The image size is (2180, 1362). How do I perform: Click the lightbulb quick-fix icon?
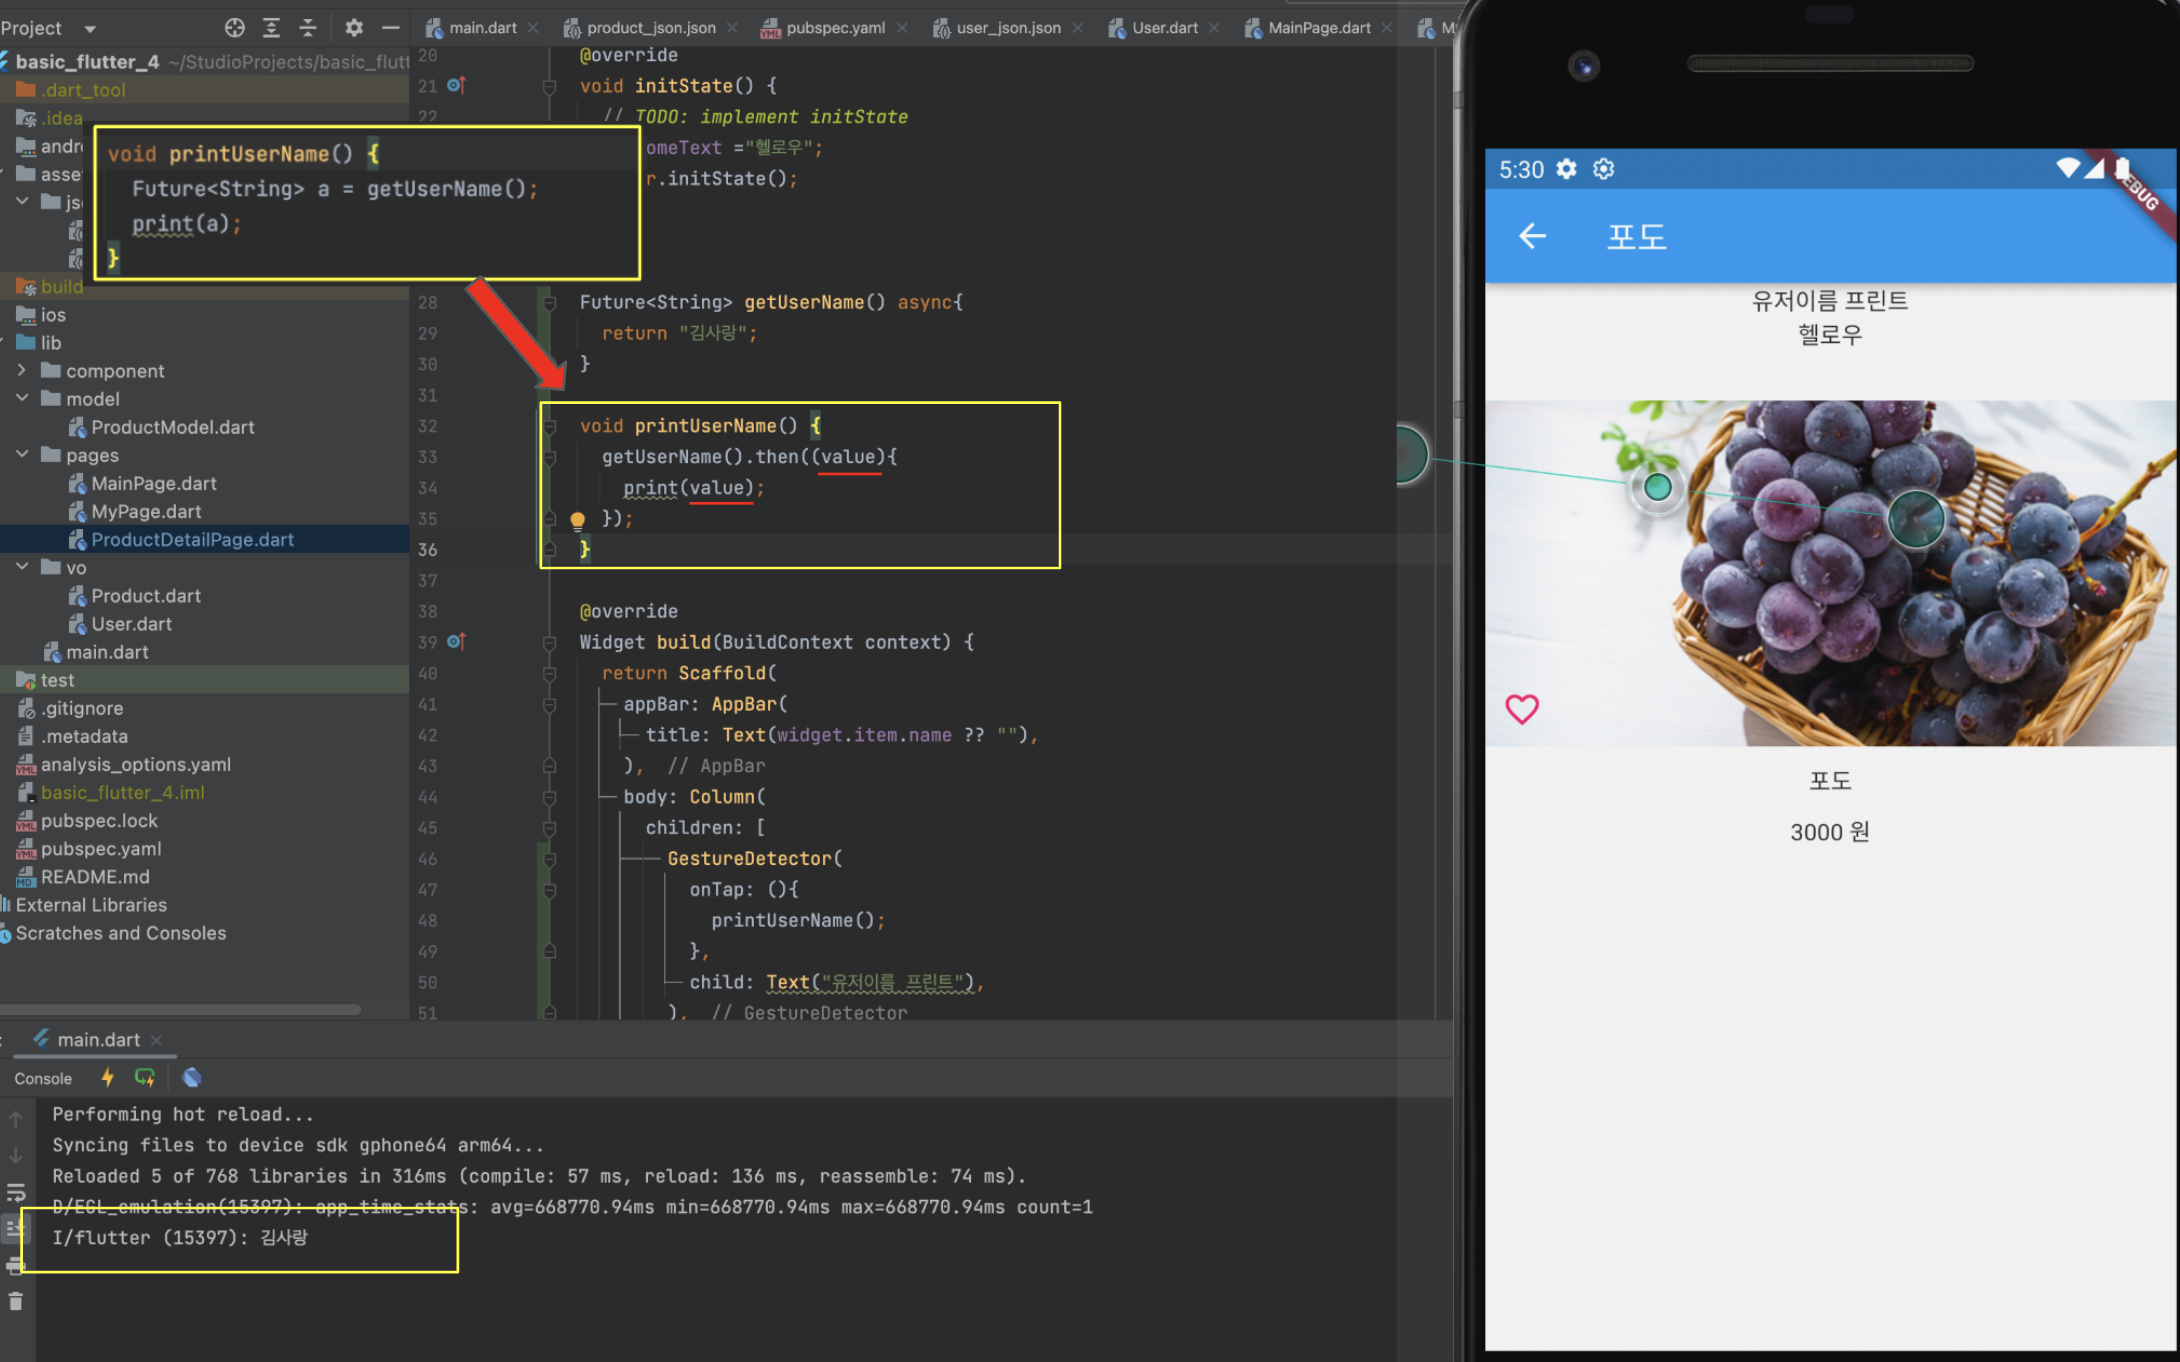click(x=577, y=520)
